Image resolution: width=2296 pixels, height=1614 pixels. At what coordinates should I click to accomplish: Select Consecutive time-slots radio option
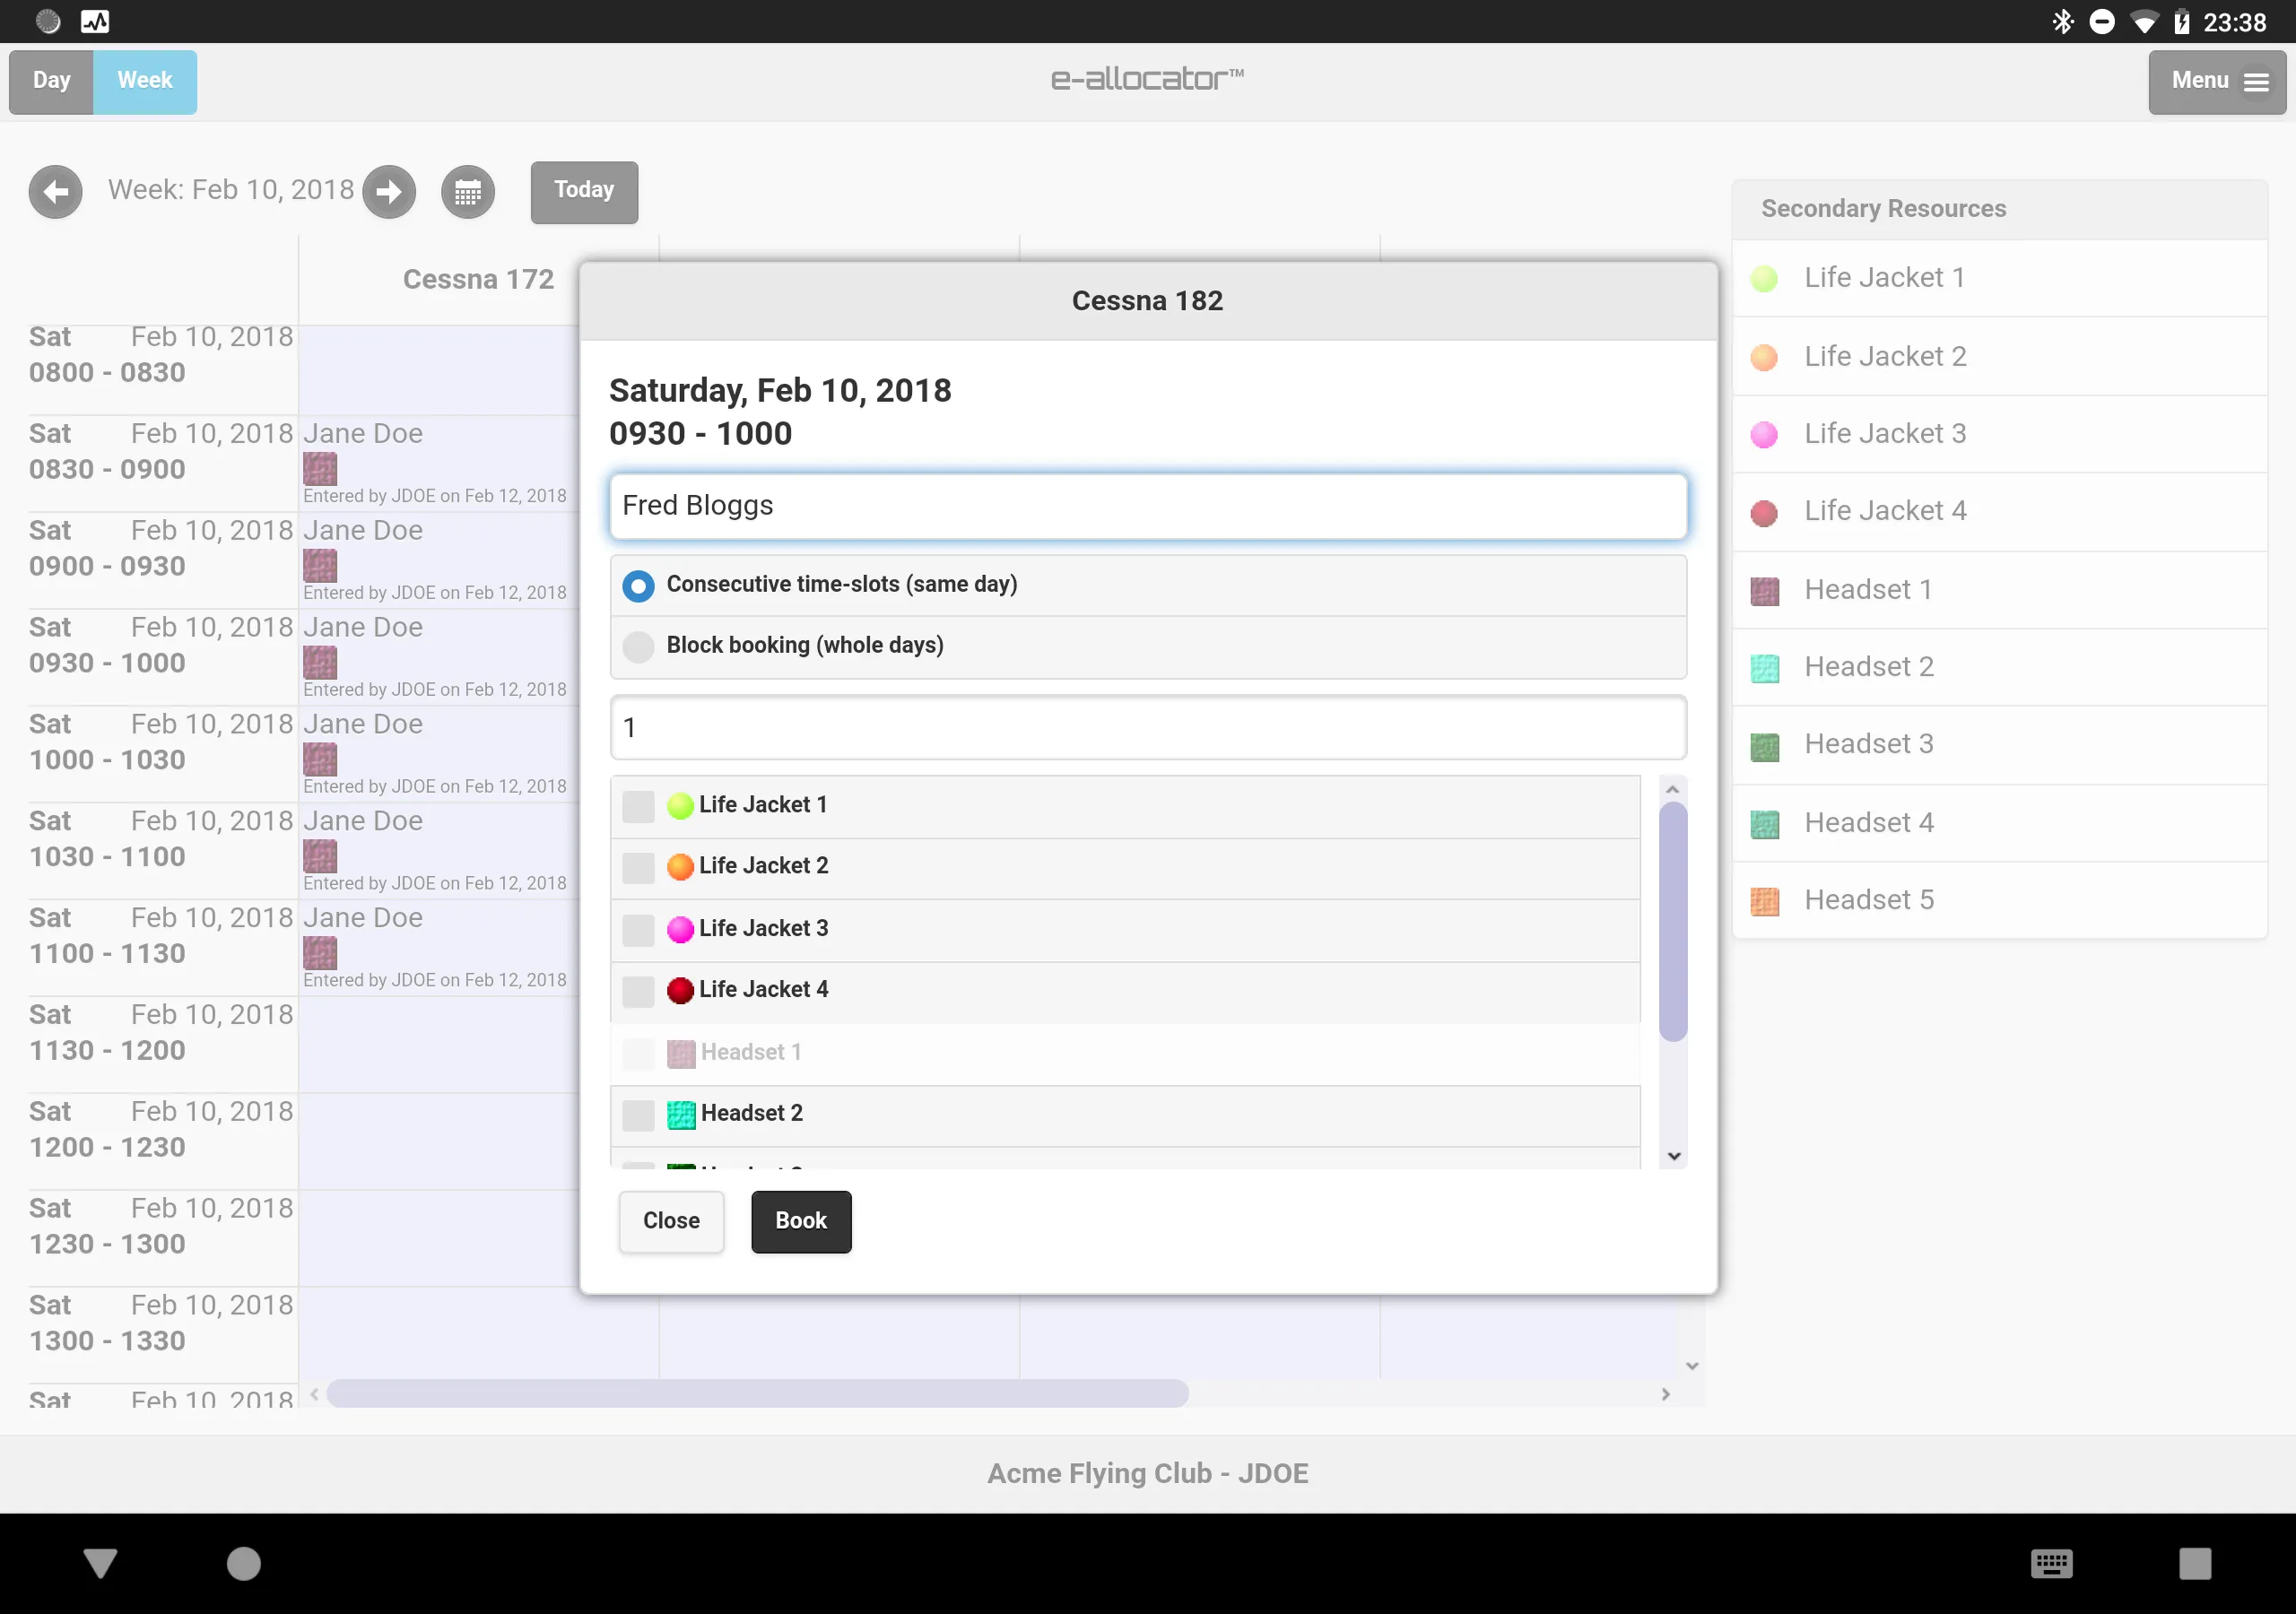point(1148,585)
